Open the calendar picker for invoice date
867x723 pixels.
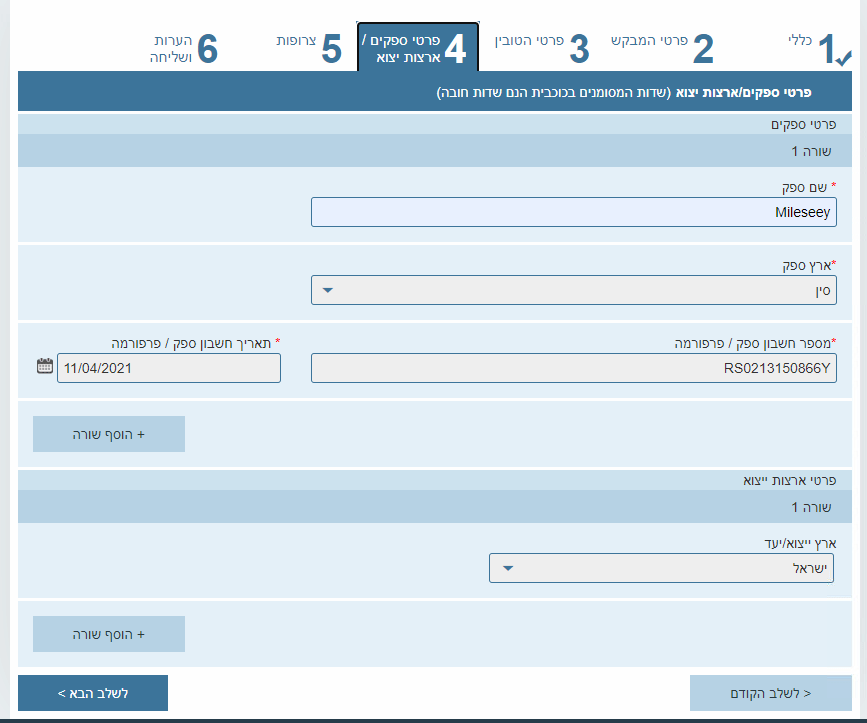pos(44,367)
